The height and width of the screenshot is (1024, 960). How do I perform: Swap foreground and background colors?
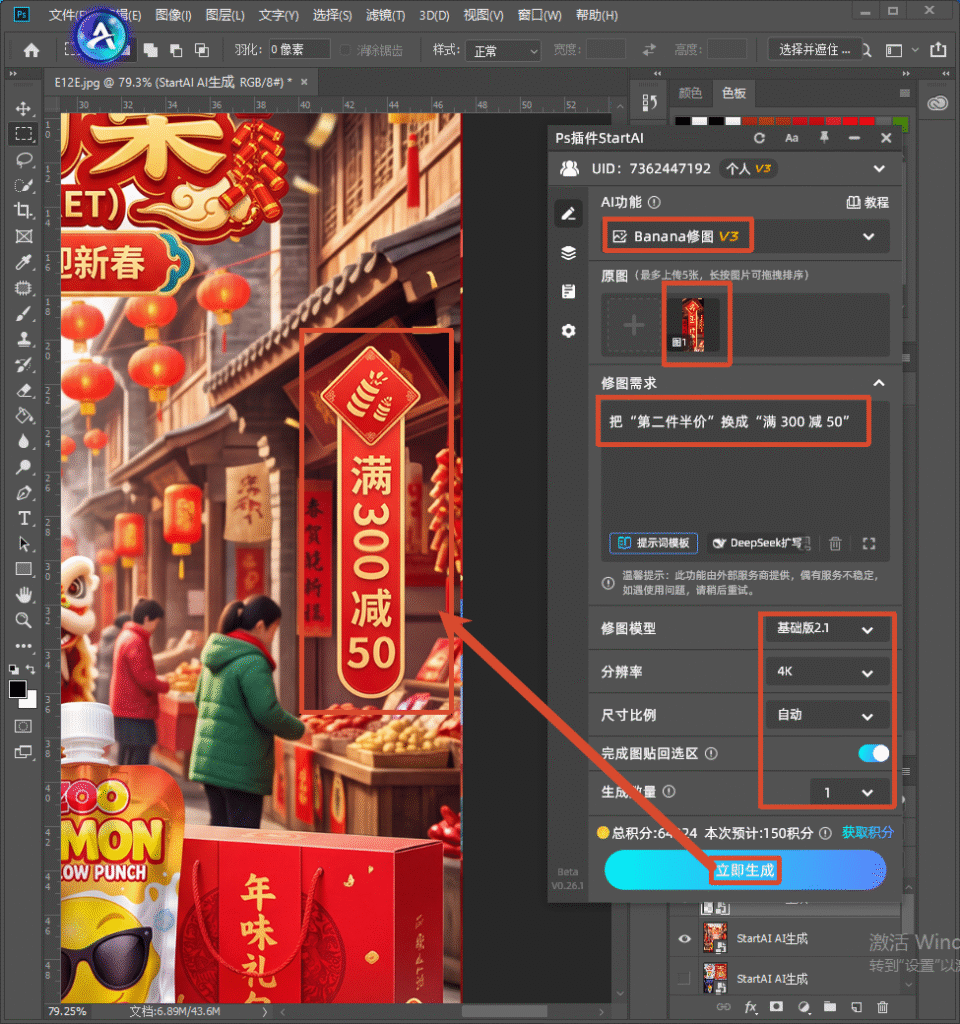(x=31, y=669)
